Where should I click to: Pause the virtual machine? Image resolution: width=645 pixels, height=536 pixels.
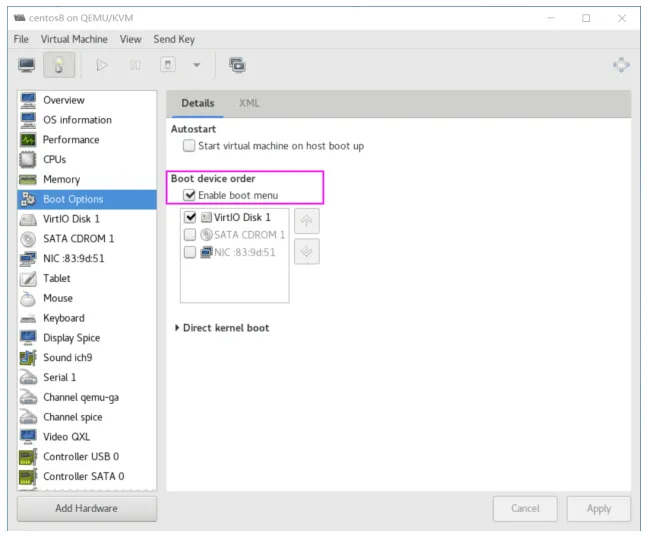(135, 65)
